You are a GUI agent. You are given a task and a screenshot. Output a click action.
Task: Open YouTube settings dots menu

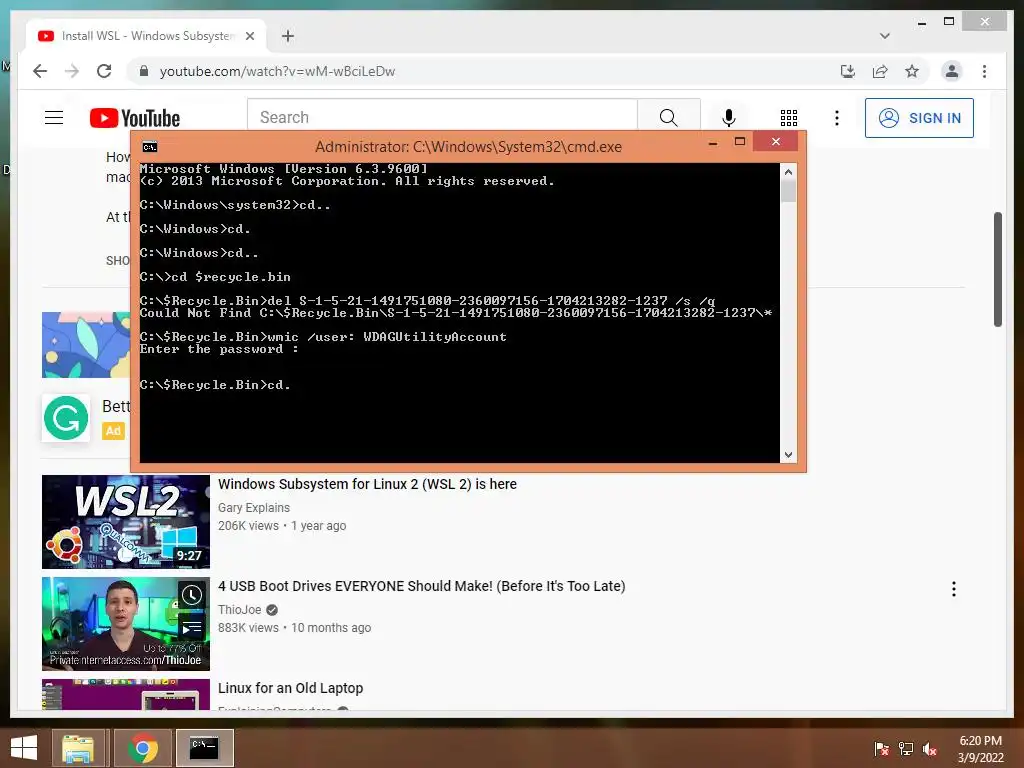(837, 118)
